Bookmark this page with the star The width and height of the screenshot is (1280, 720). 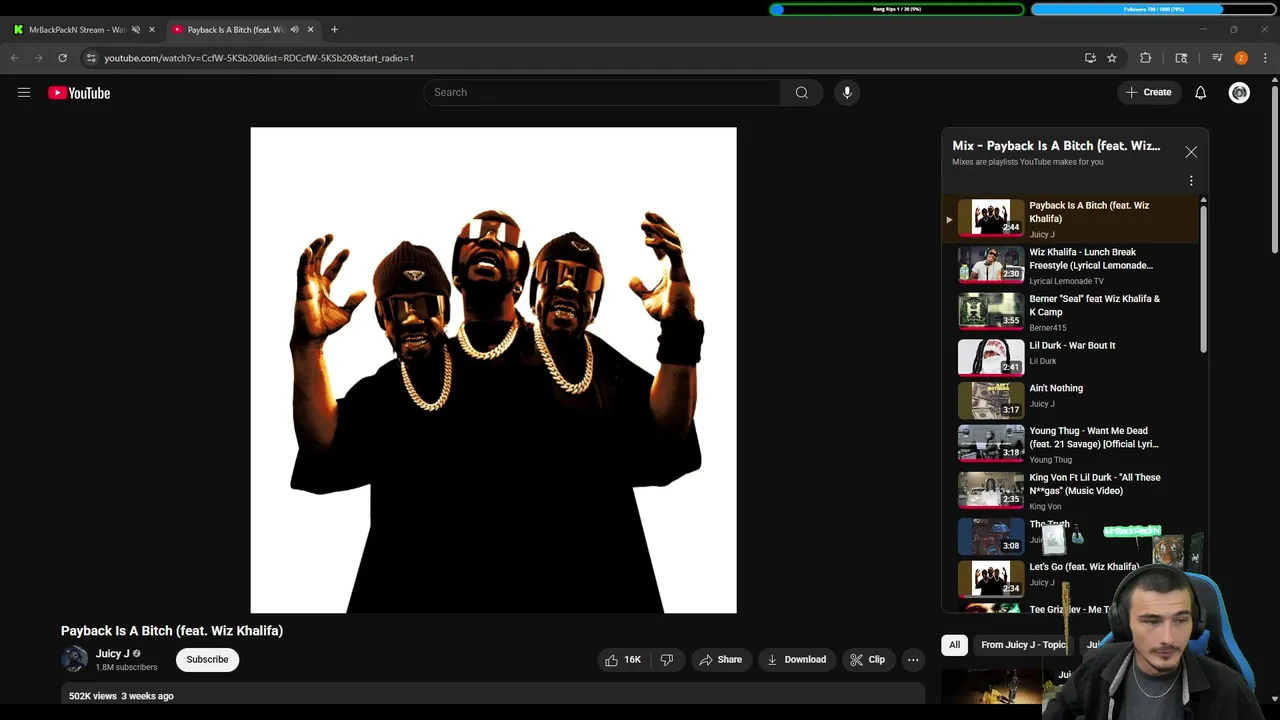point(1112,58)
